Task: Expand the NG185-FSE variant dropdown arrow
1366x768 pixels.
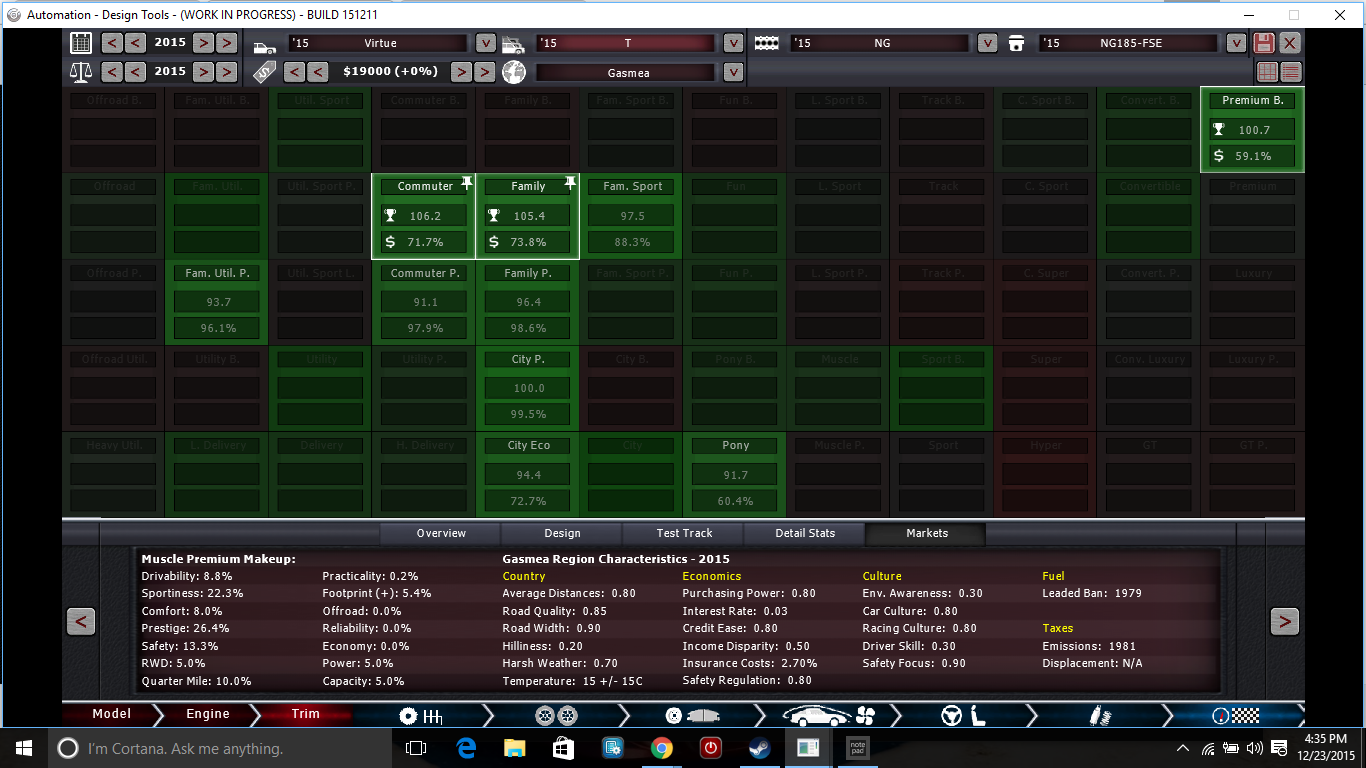Action: 1236,43
